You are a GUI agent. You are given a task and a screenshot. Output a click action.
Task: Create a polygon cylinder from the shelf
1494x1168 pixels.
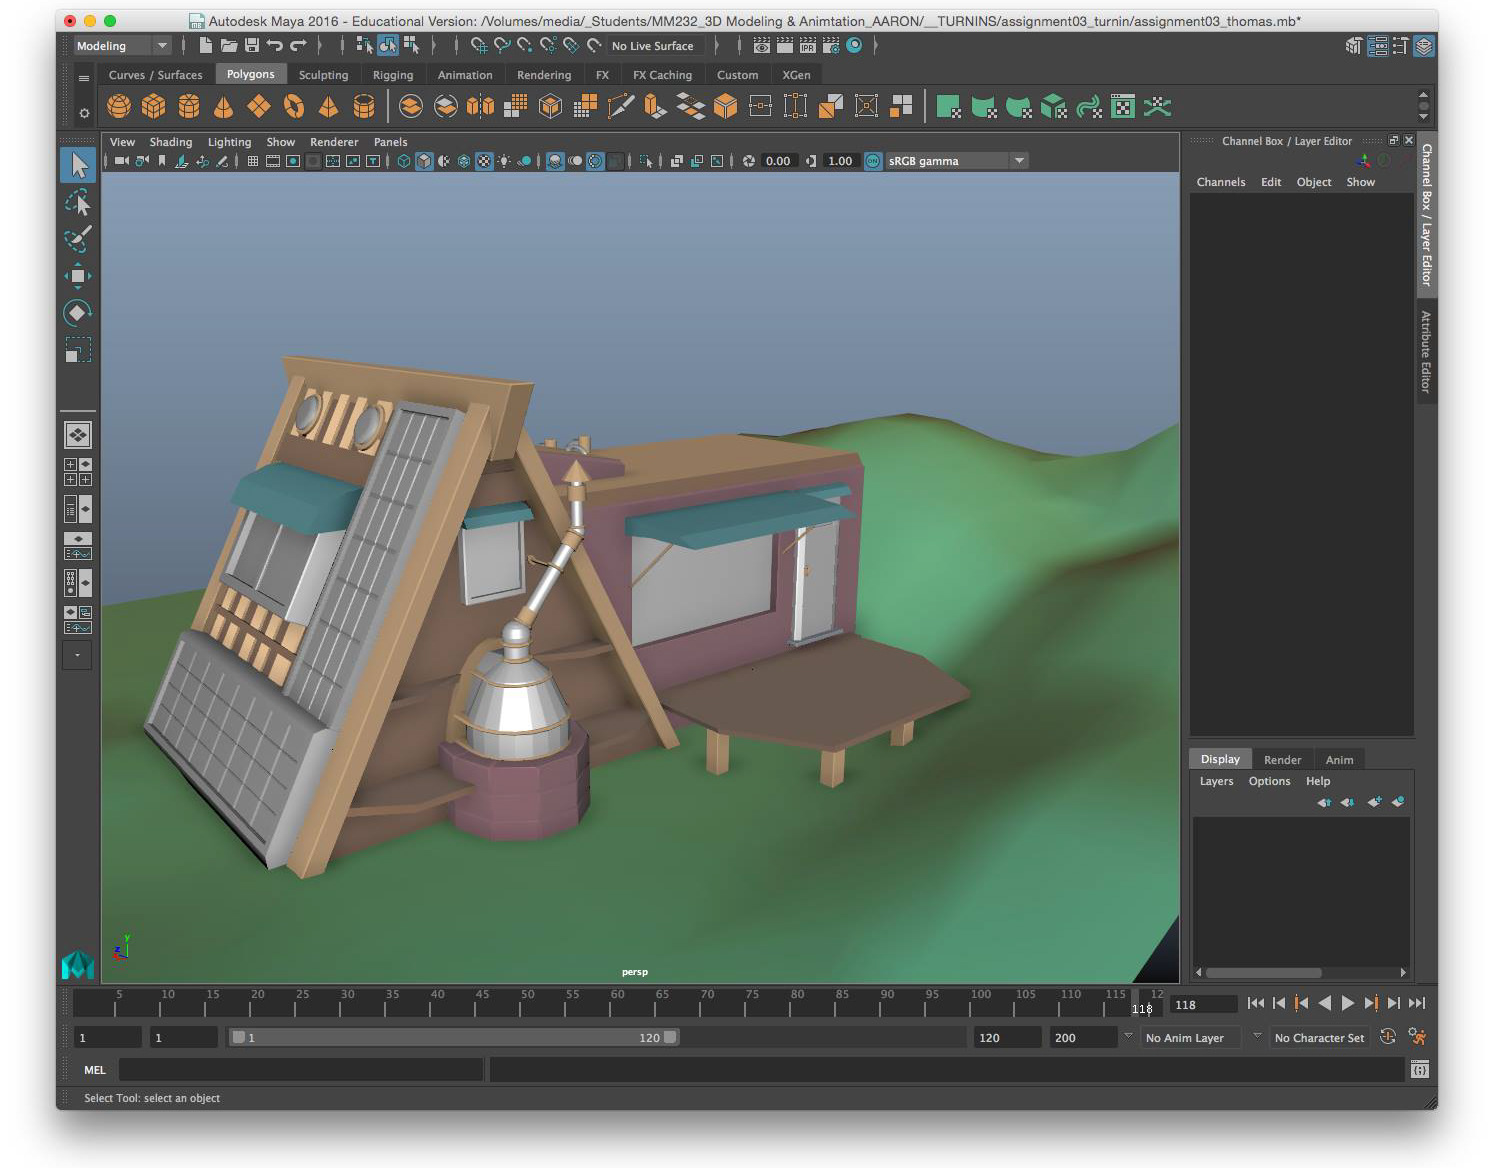[189, 106]
